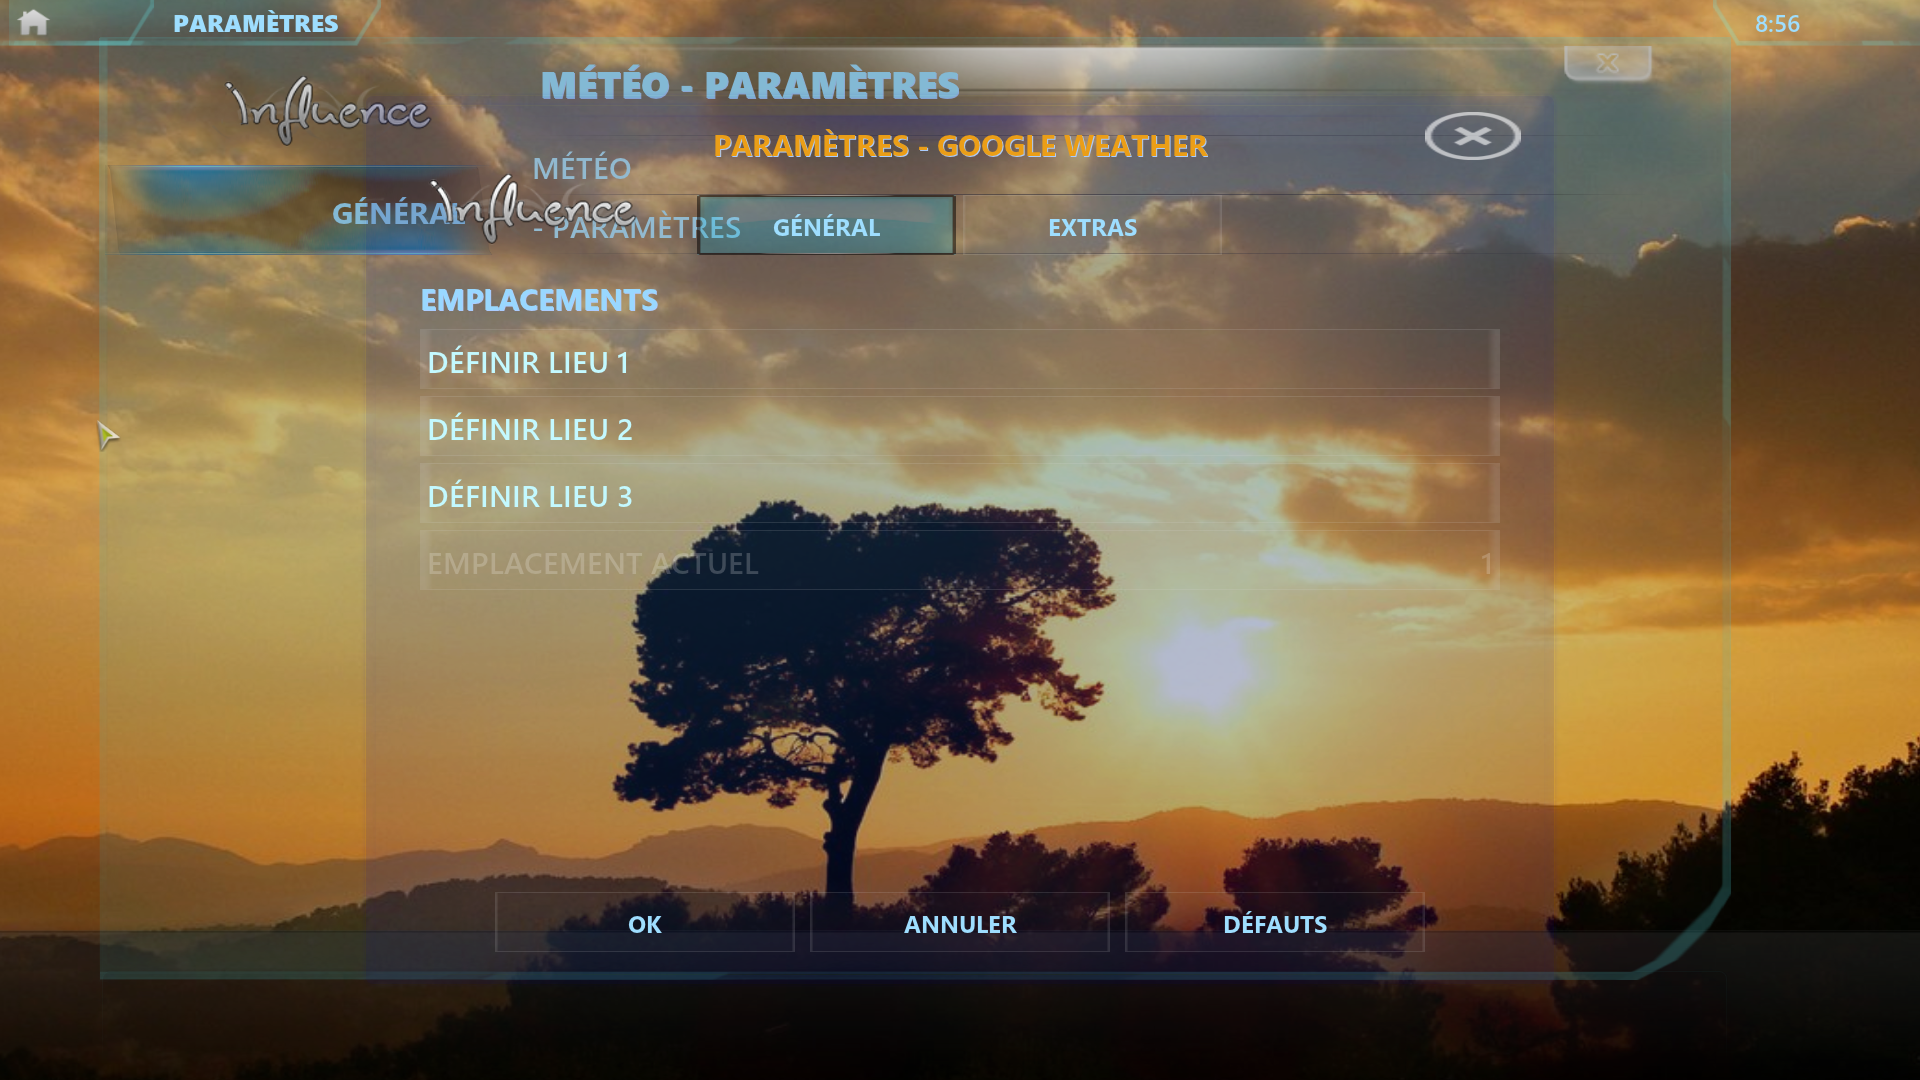Screen dimensions: 1920x1080
Task: Confirm settings with the OK button
Action: [644, 923]
